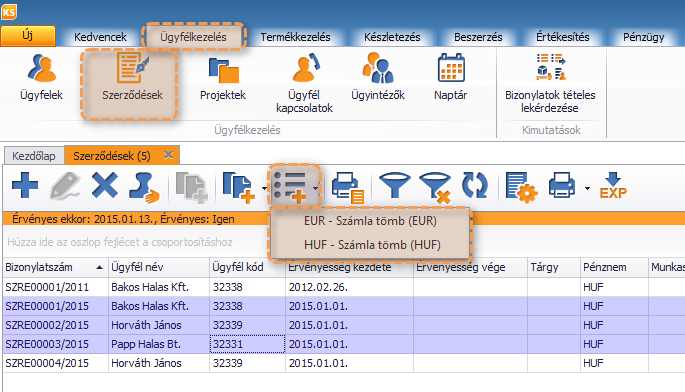
Task: Expand the copy-with-plus dropdown arrow
Action: pos(264,188)
